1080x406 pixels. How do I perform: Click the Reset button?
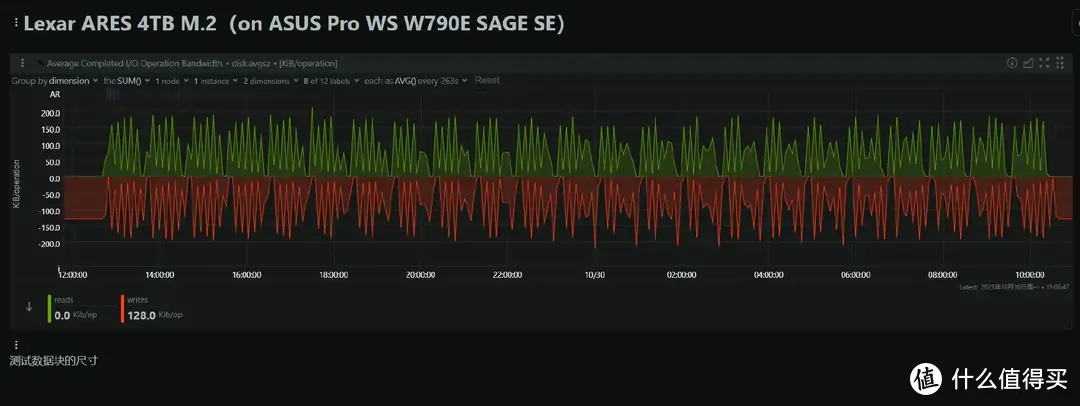487,80
